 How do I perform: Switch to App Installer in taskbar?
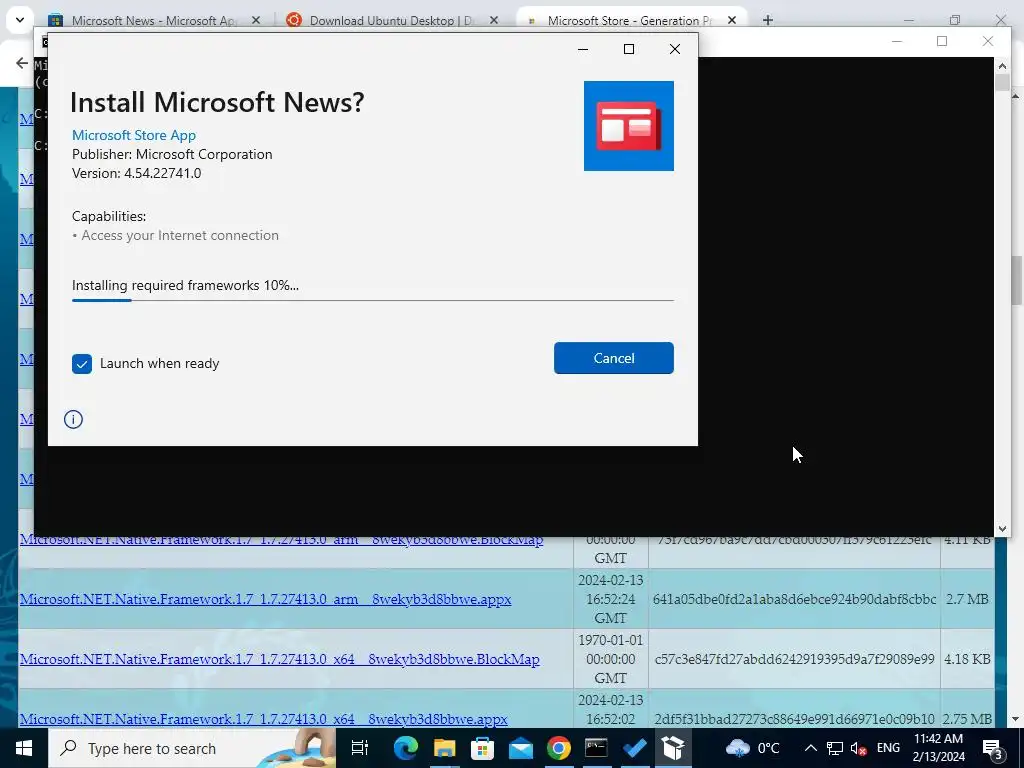(x=673, y=748)
